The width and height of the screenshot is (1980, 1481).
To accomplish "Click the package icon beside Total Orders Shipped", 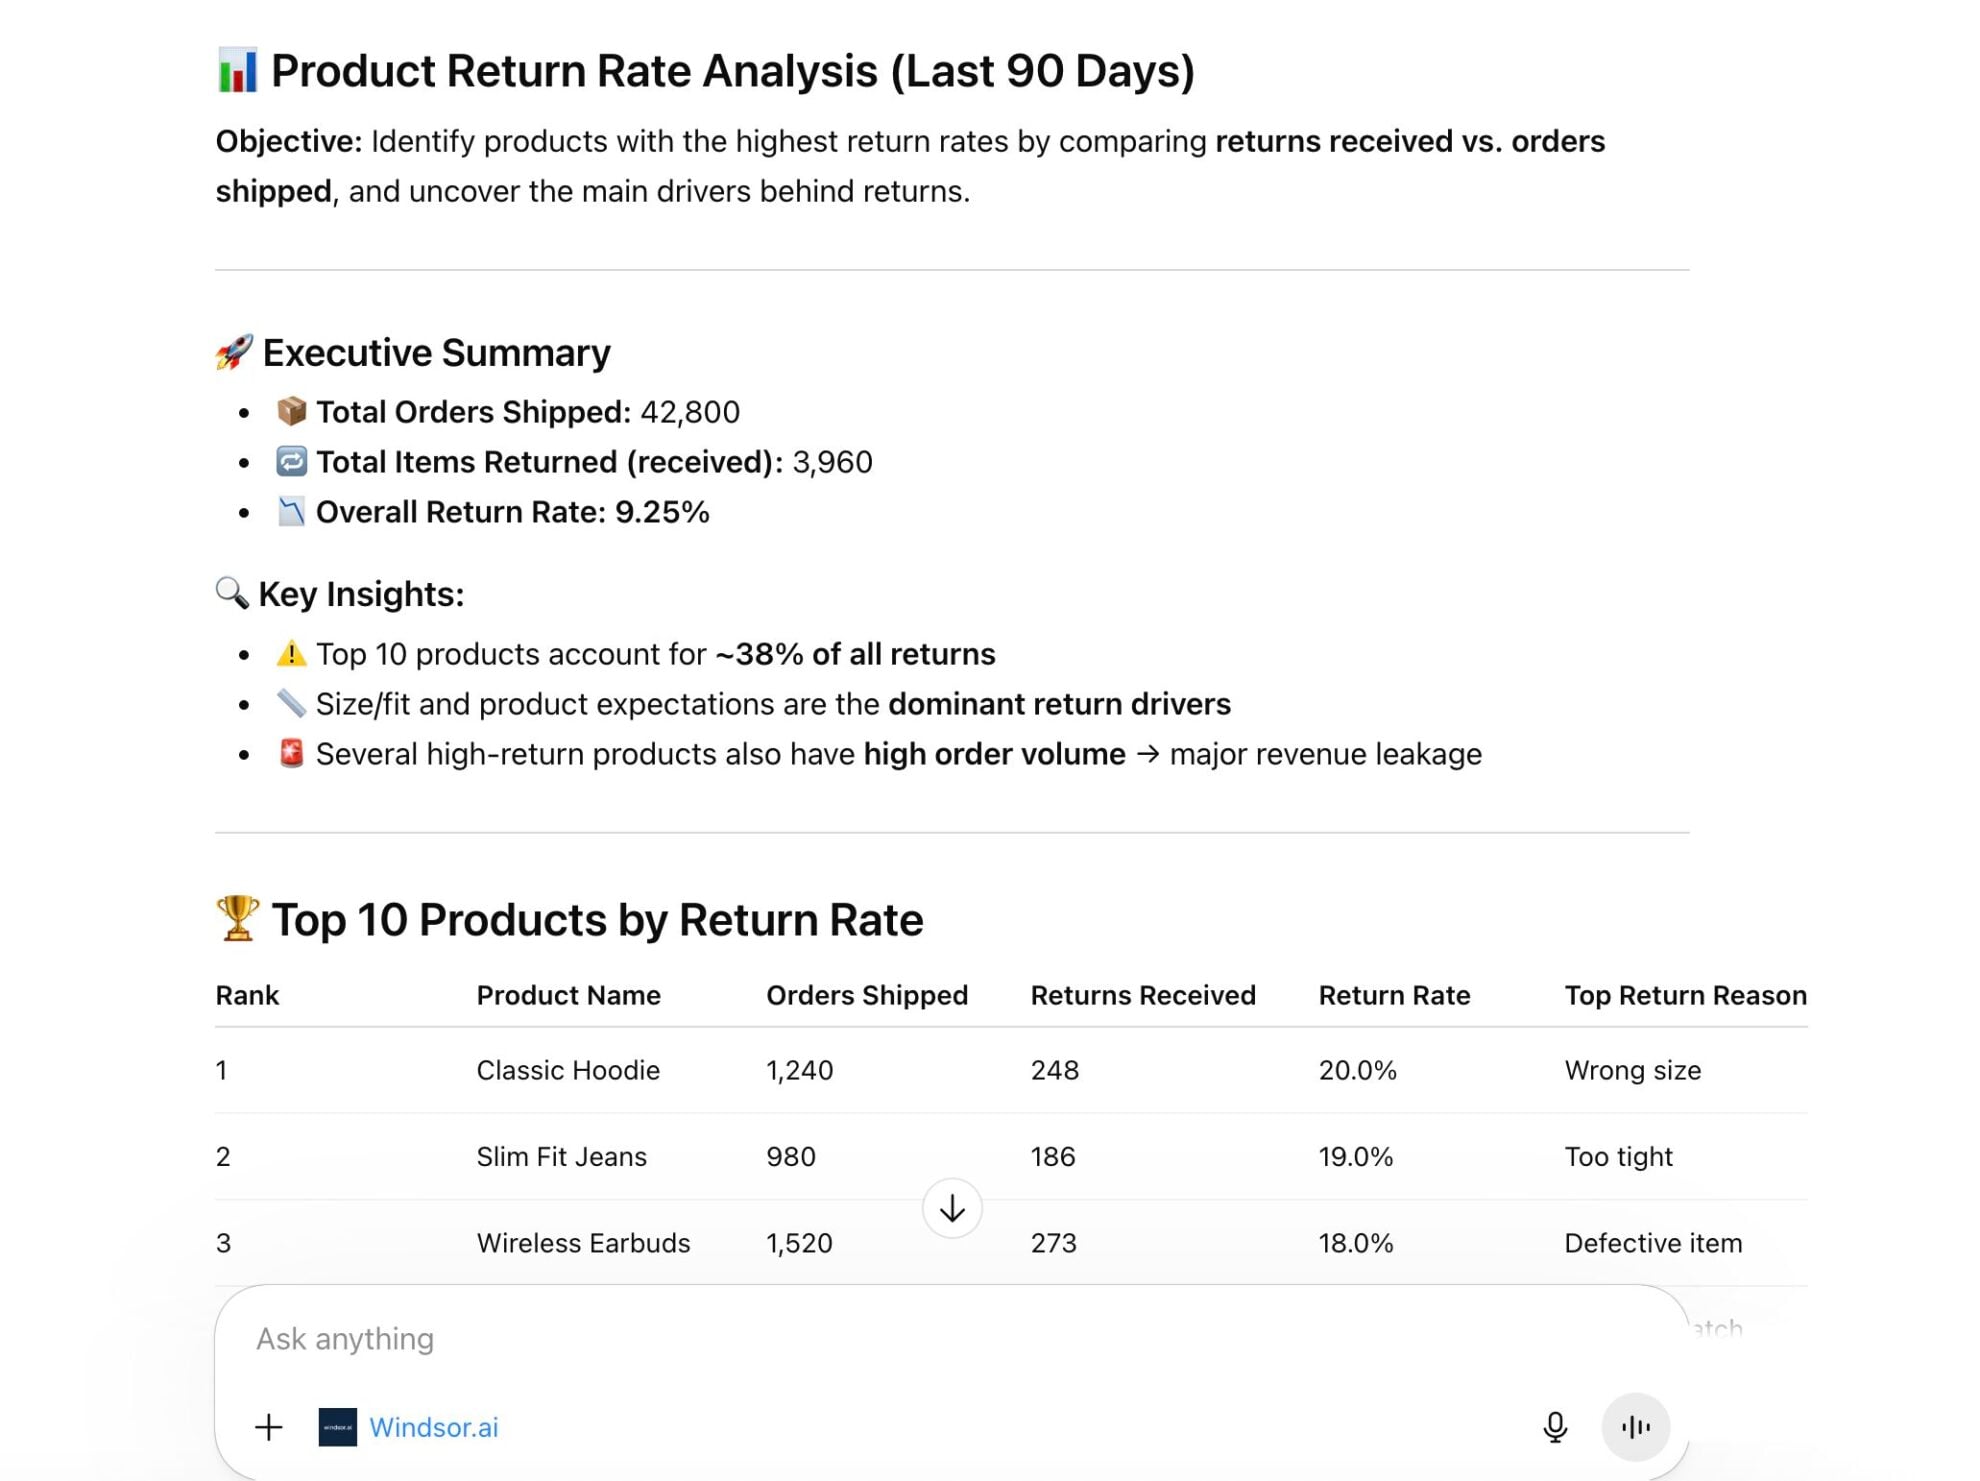I will pos(290,410).
